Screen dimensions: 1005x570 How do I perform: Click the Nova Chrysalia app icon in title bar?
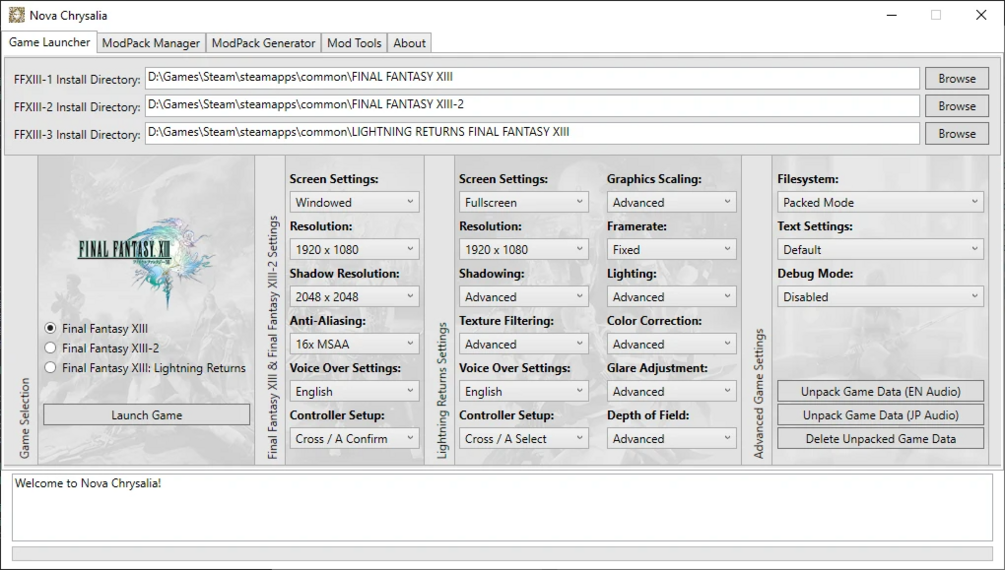point(17,15)
